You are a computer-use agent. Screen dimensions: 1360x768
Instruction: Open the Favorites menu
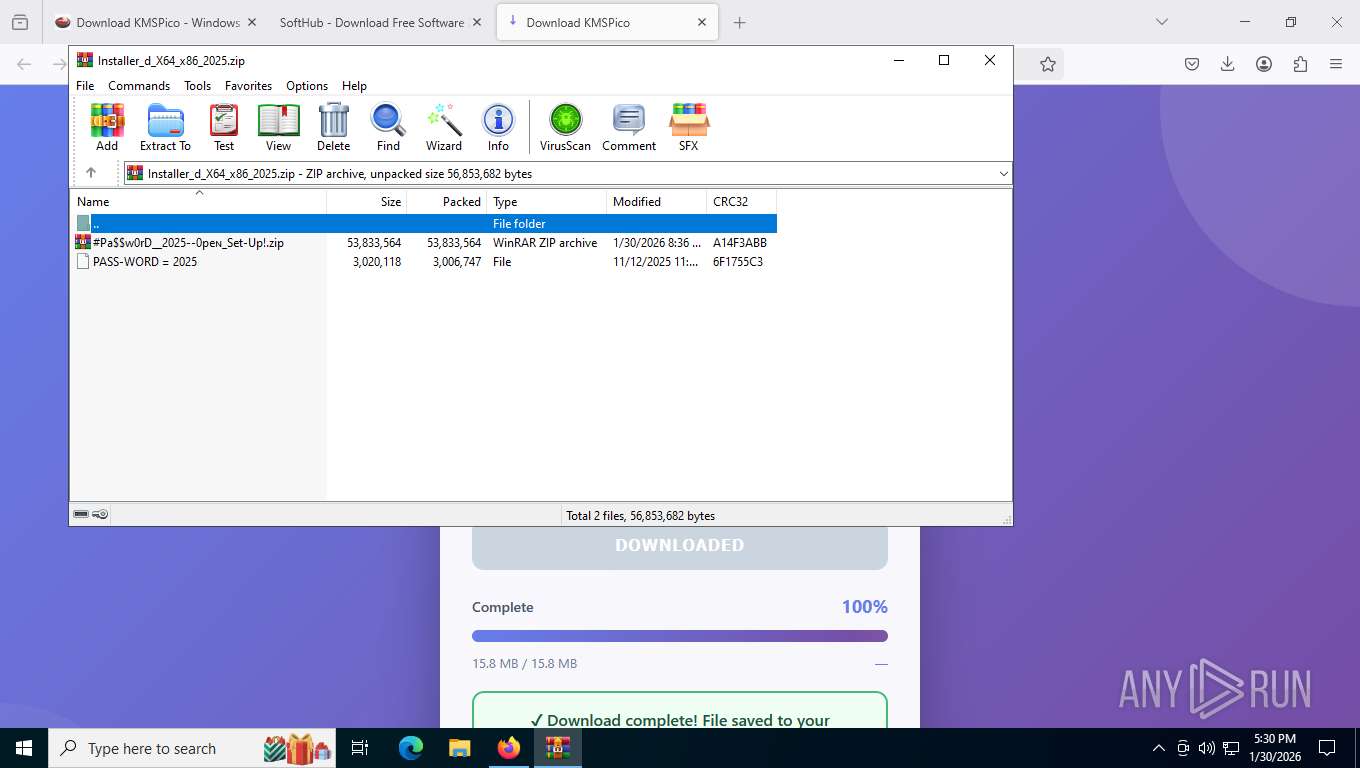pos(248,86)
